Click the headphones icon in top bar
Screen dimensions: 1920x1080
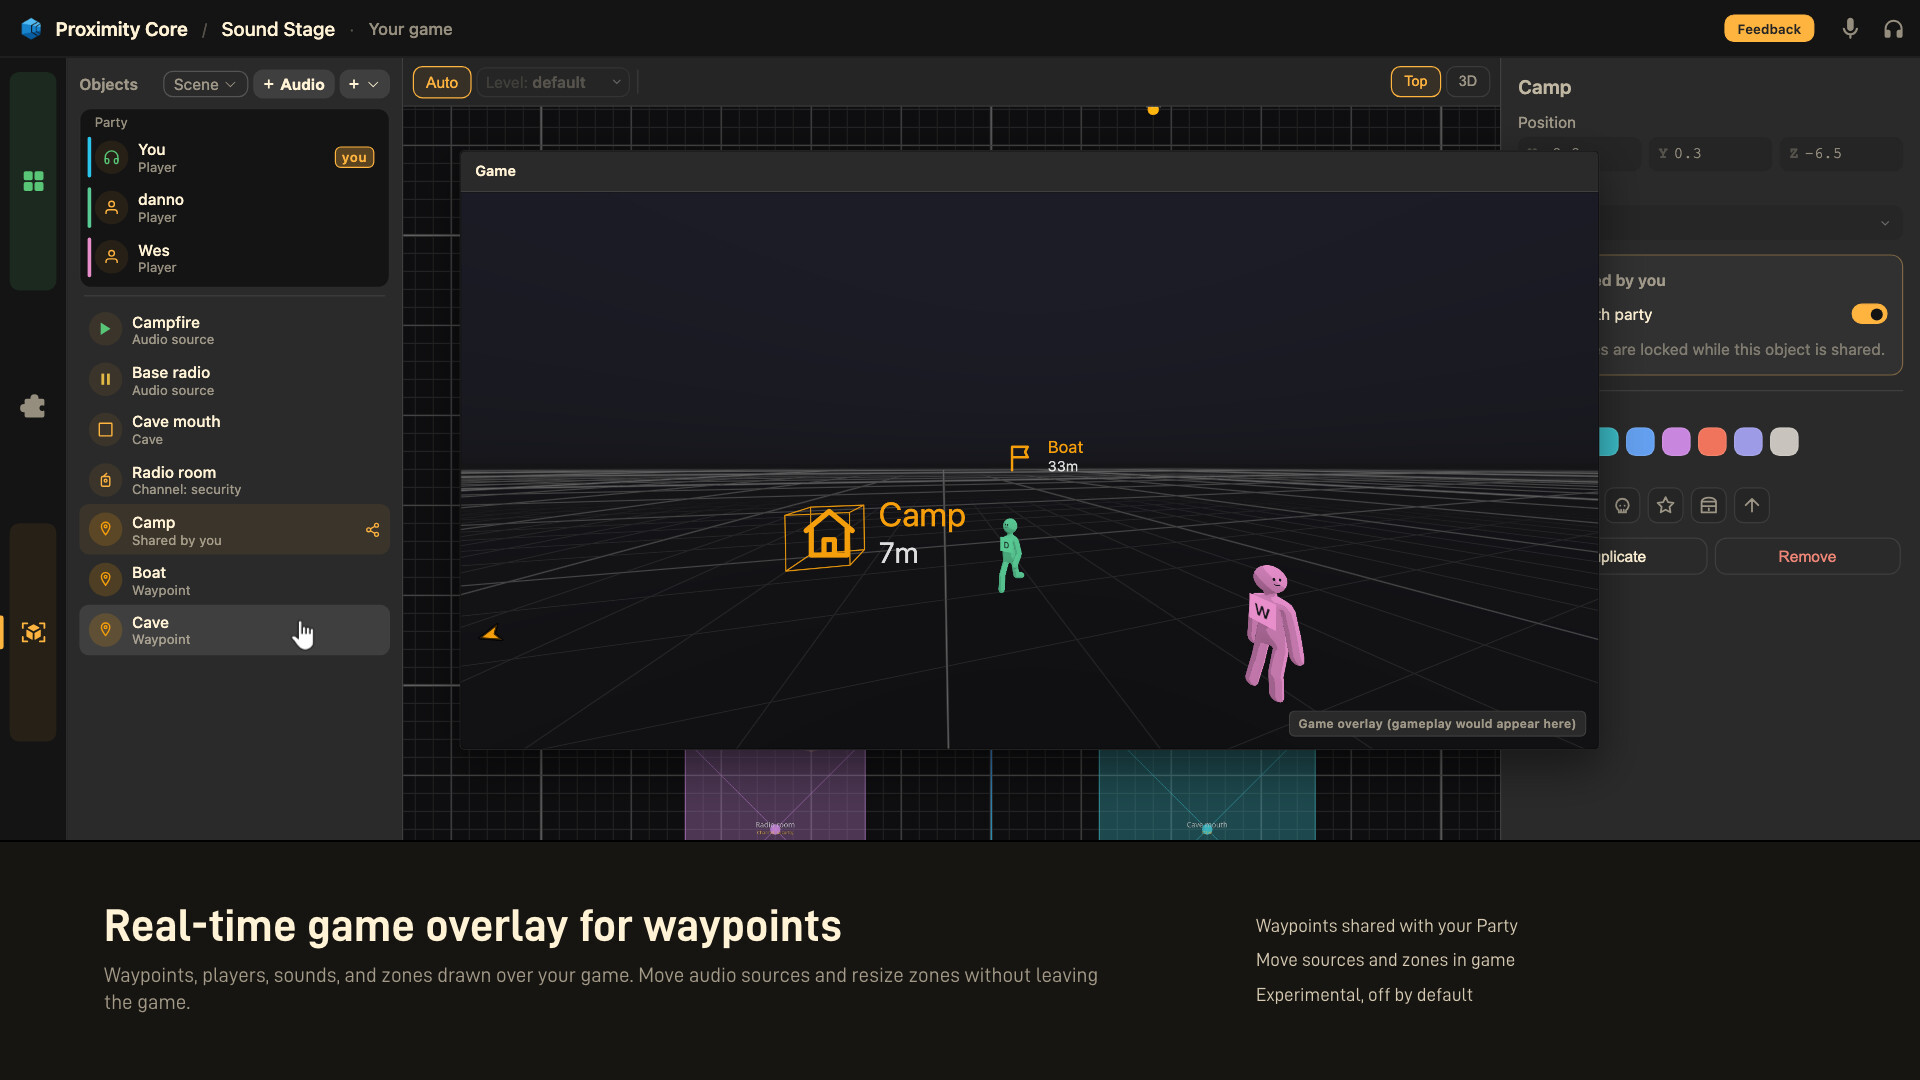(1893, 29)
